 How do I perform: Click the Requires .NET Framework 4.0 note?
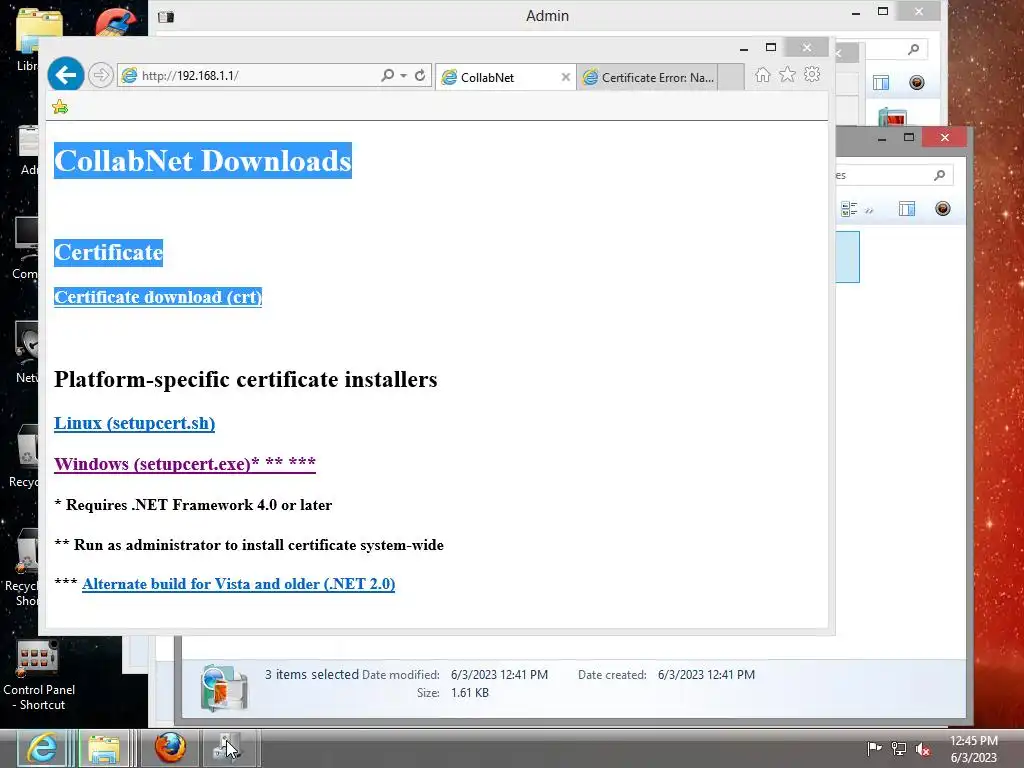193,505
